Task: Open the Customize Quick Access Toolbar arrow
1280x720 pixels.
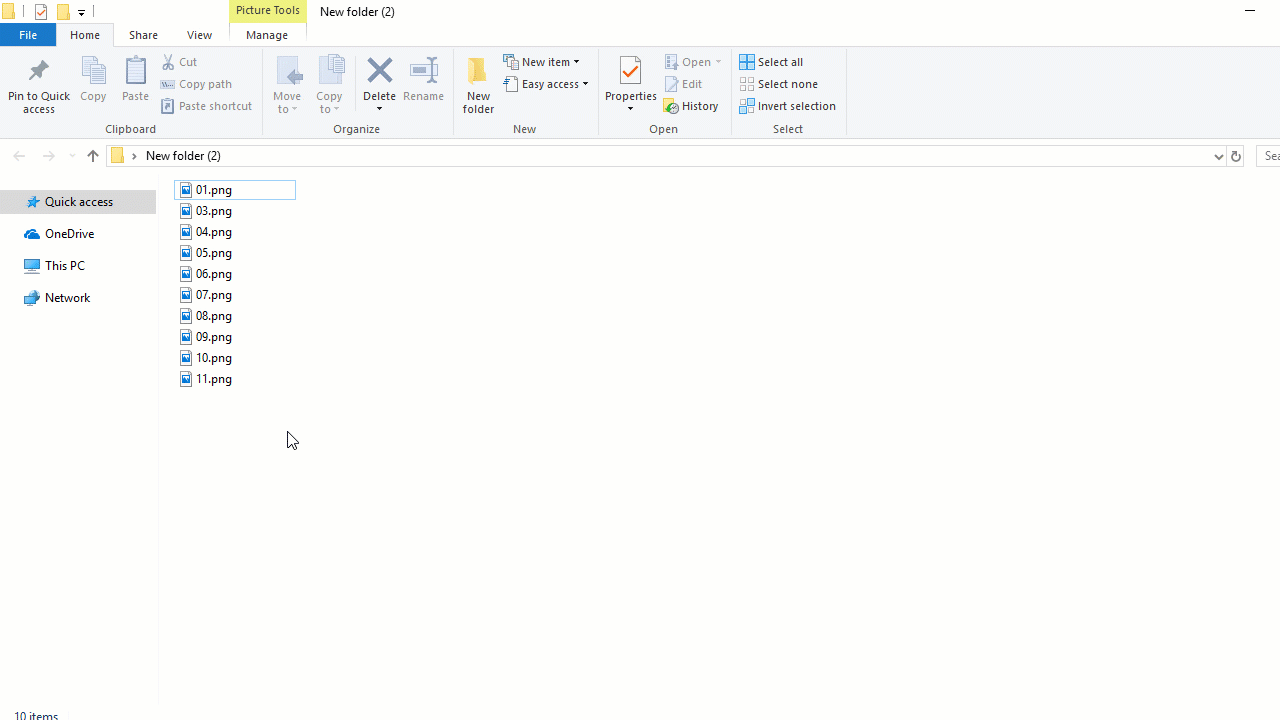Action: click(x=81, y=13)
